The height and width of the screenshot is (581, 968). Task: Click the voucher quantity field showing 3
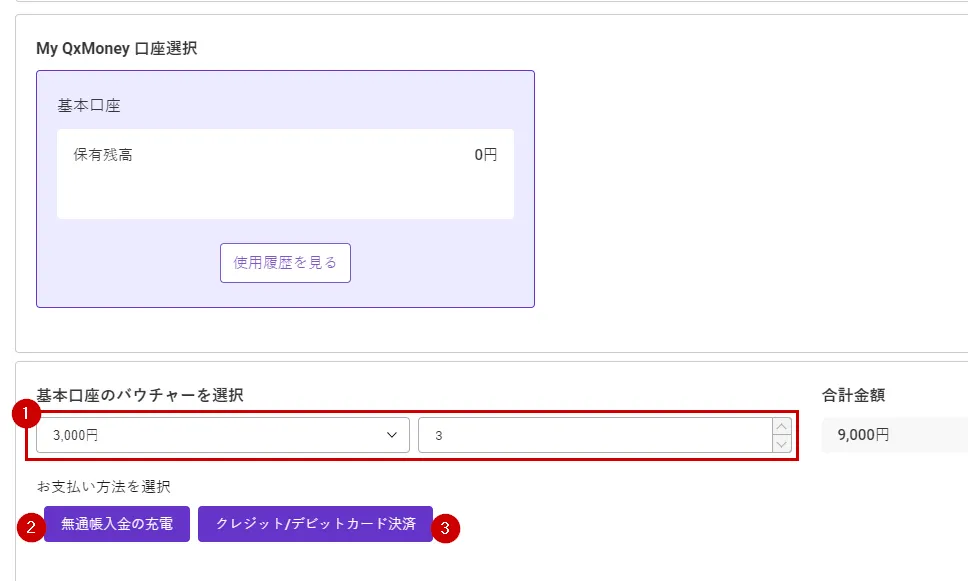click(x=595, y=435)
